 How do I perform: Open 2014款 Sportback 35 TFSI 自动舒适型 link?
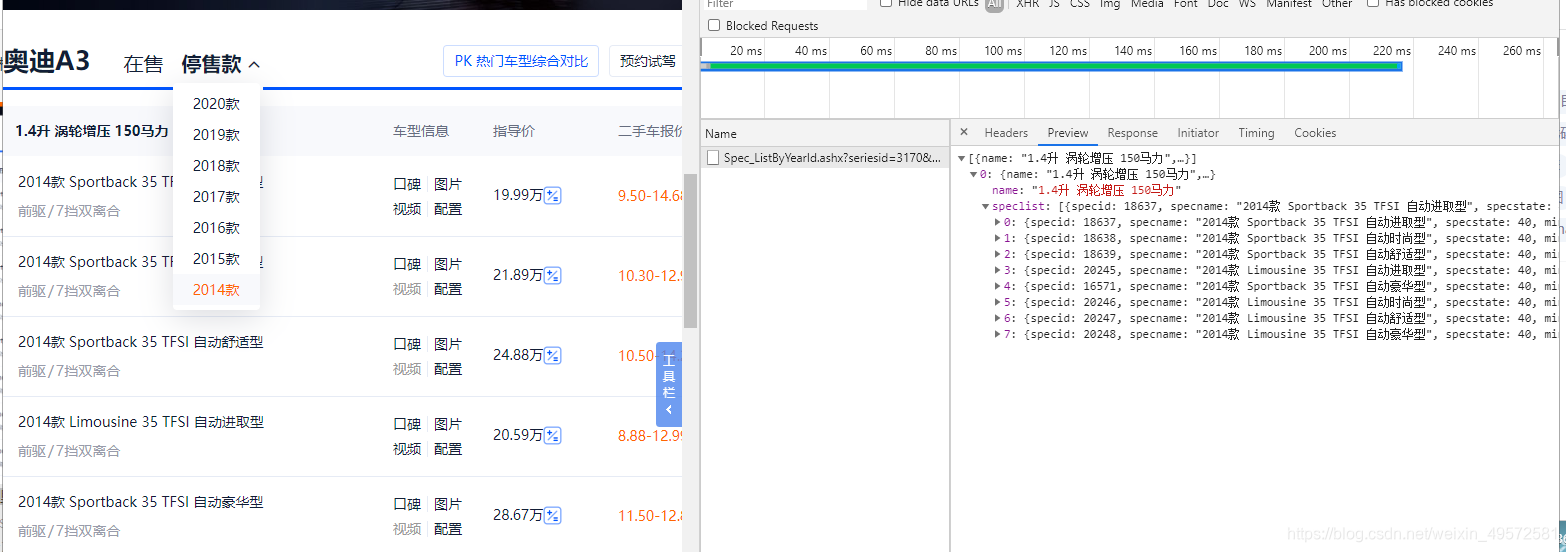pos(141,342)
